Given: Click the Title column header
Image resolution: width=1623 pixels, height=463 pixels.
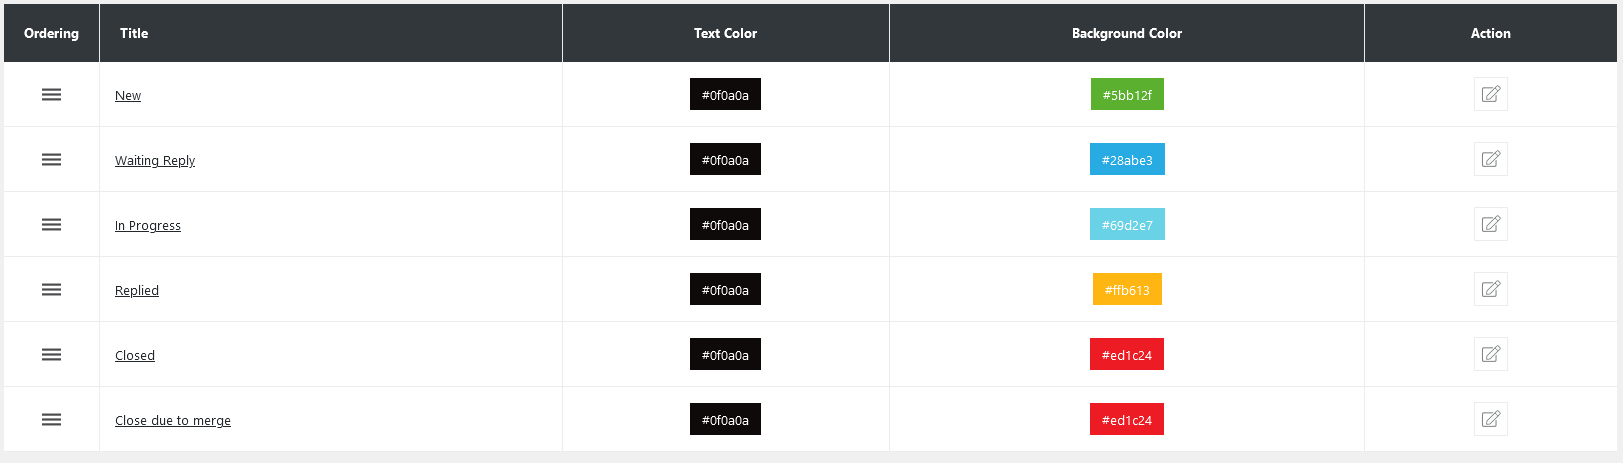Looking at the screenshot, I should pos(134,33).
